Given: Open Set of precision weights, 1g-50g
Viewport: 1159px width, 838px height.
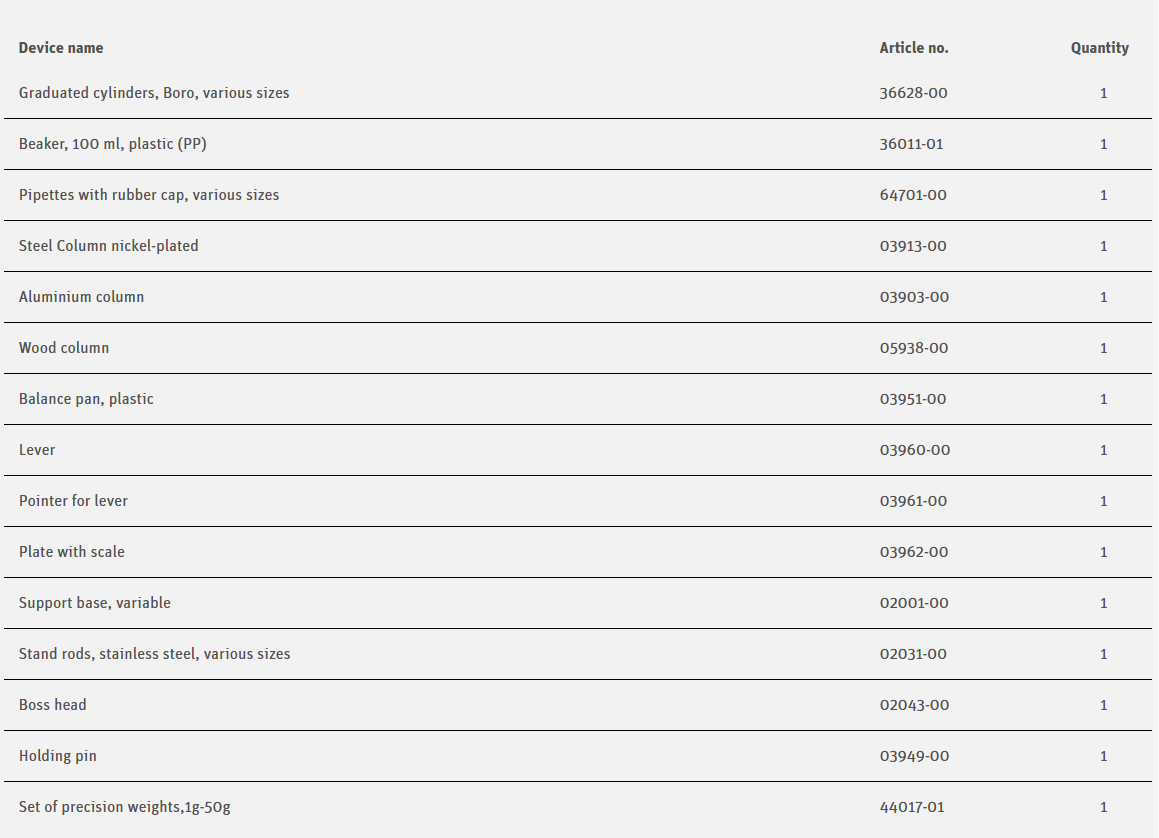Looking at the screenshot, I should (x=125, y=807).
